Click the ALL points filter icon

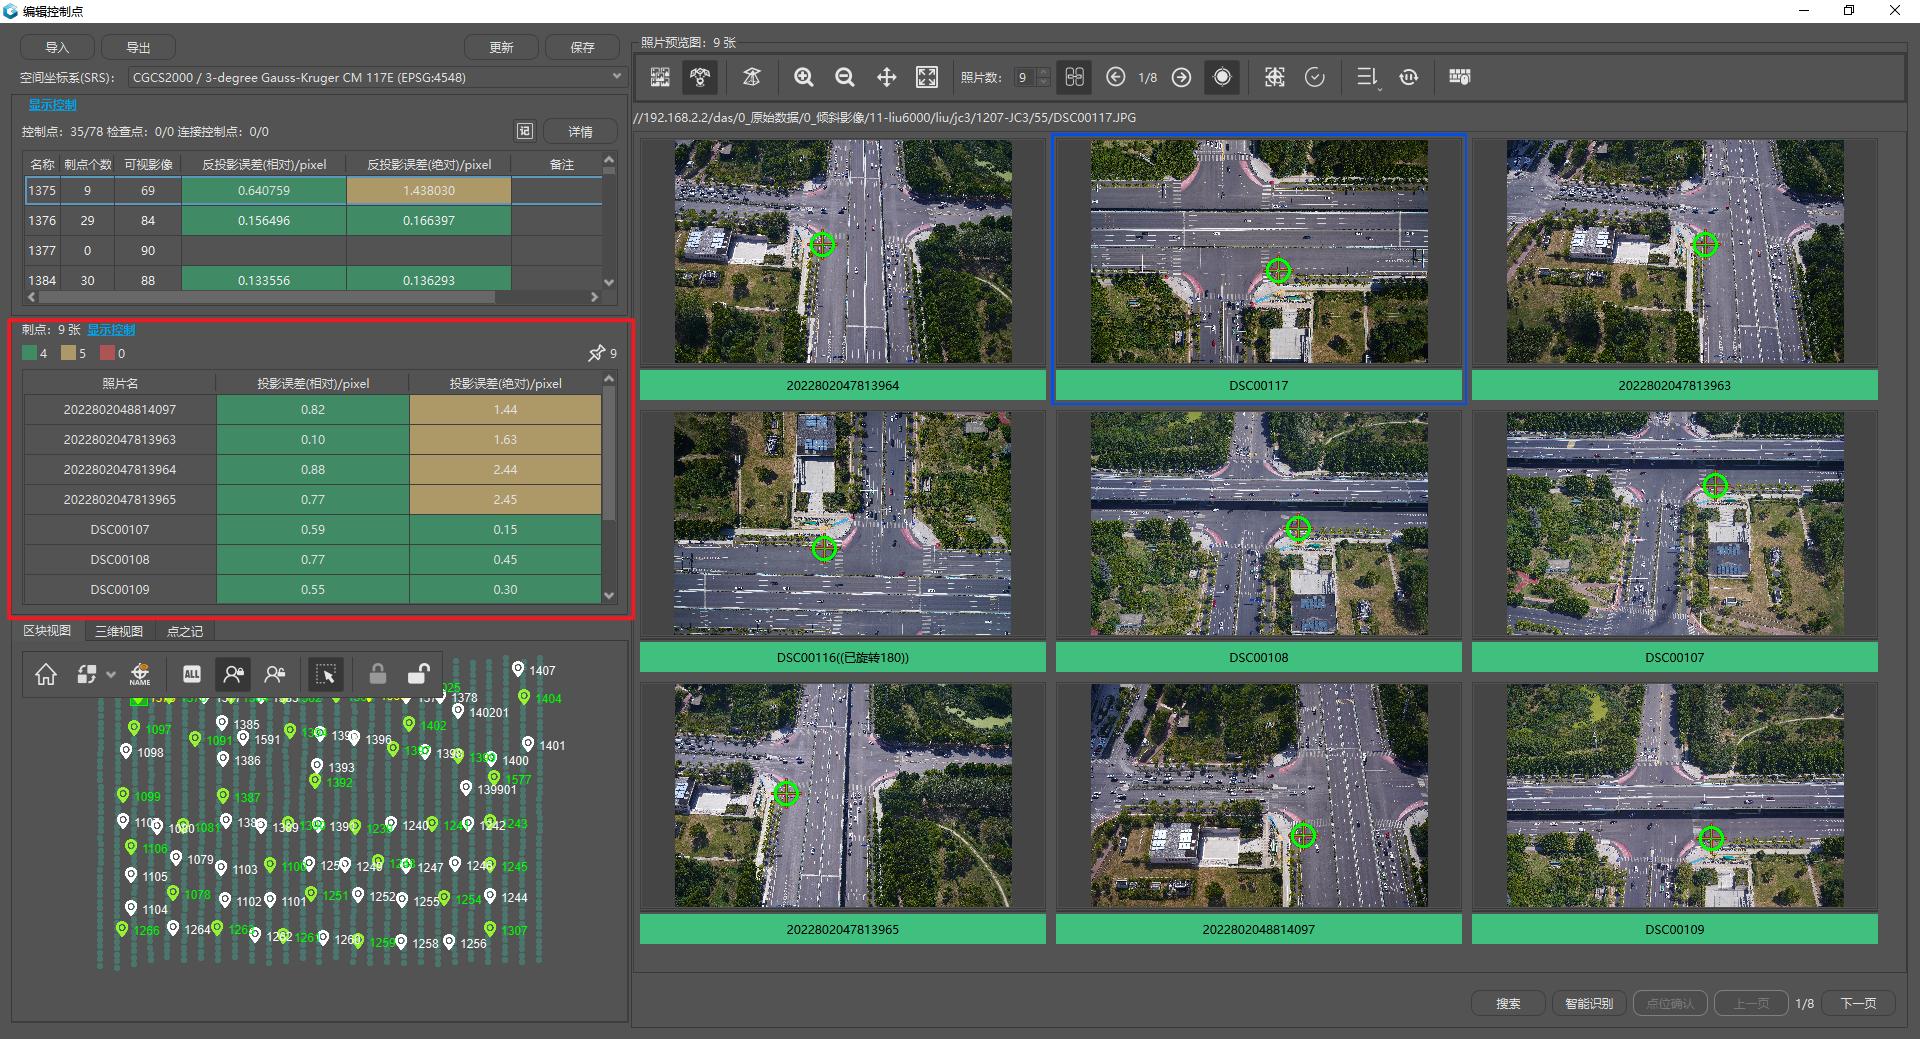click(x=192, y=675)
